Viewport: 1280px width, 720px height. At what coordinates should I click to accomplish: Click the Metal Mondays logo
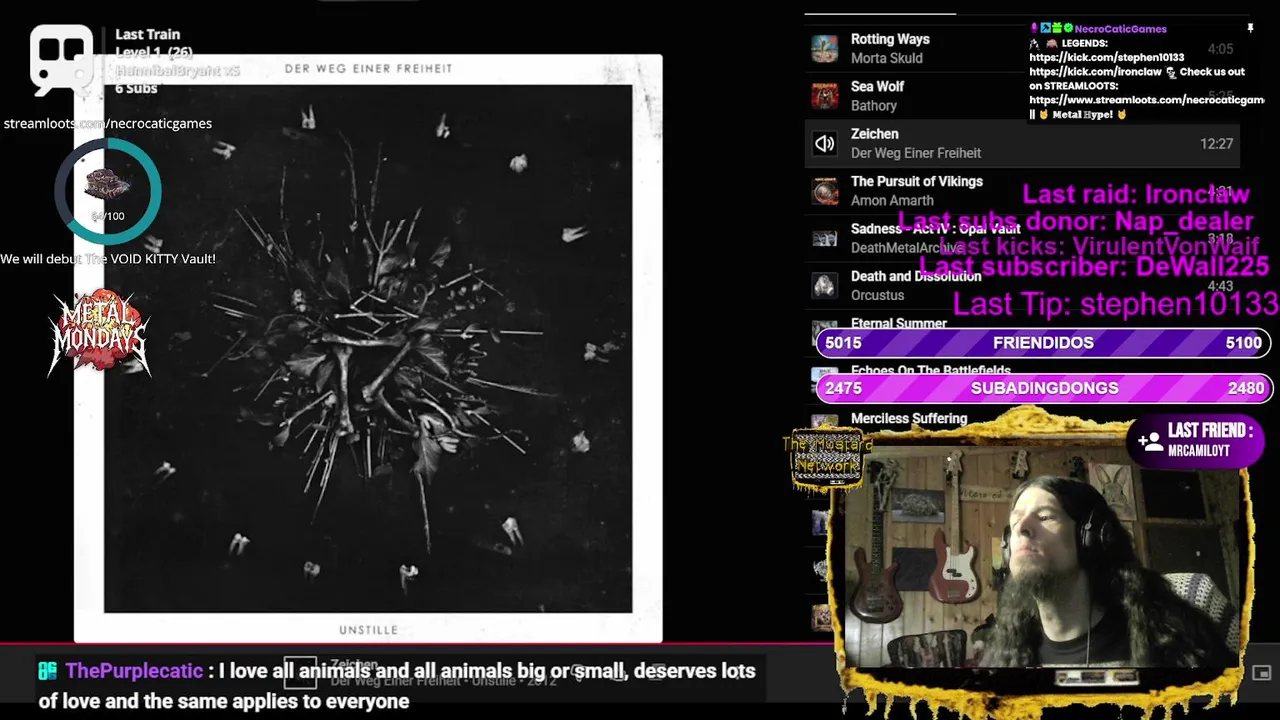tap(99, 333)
